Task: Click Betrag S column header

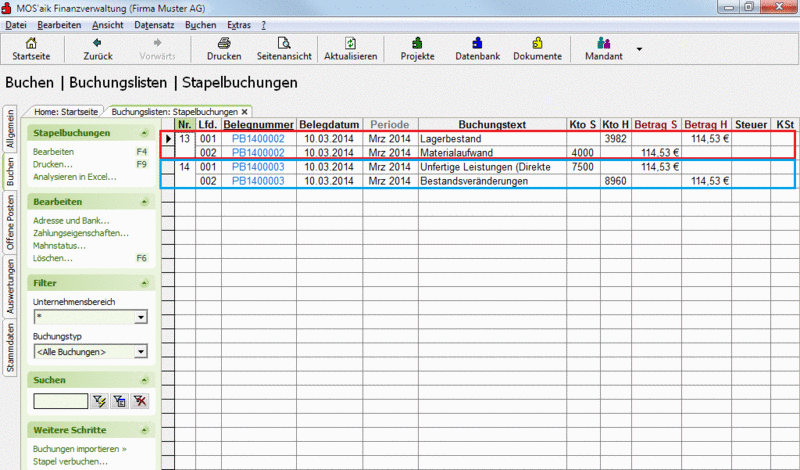Action: pyautogui.click(x=656, y=125)
